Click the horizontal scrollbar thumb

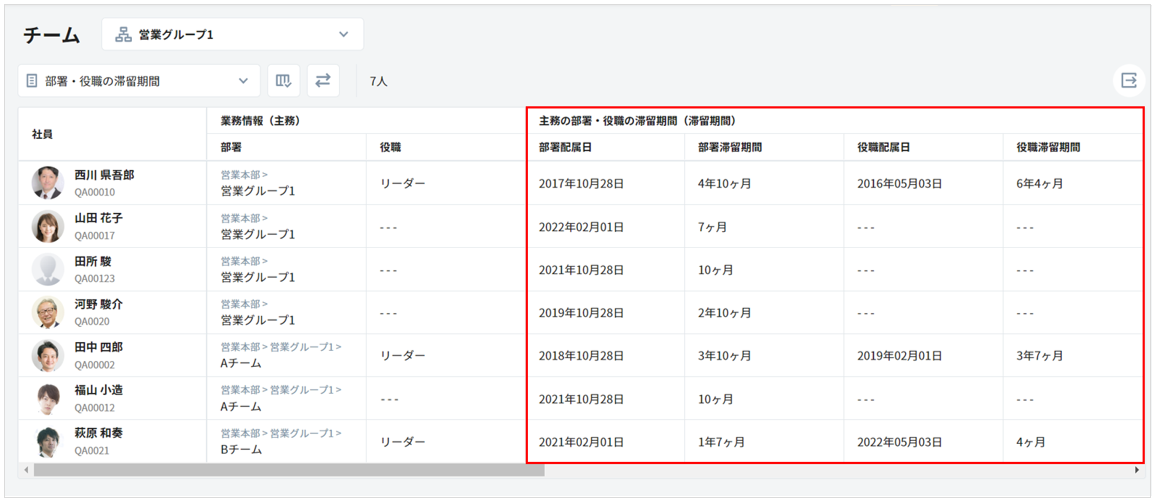(288, 470)
